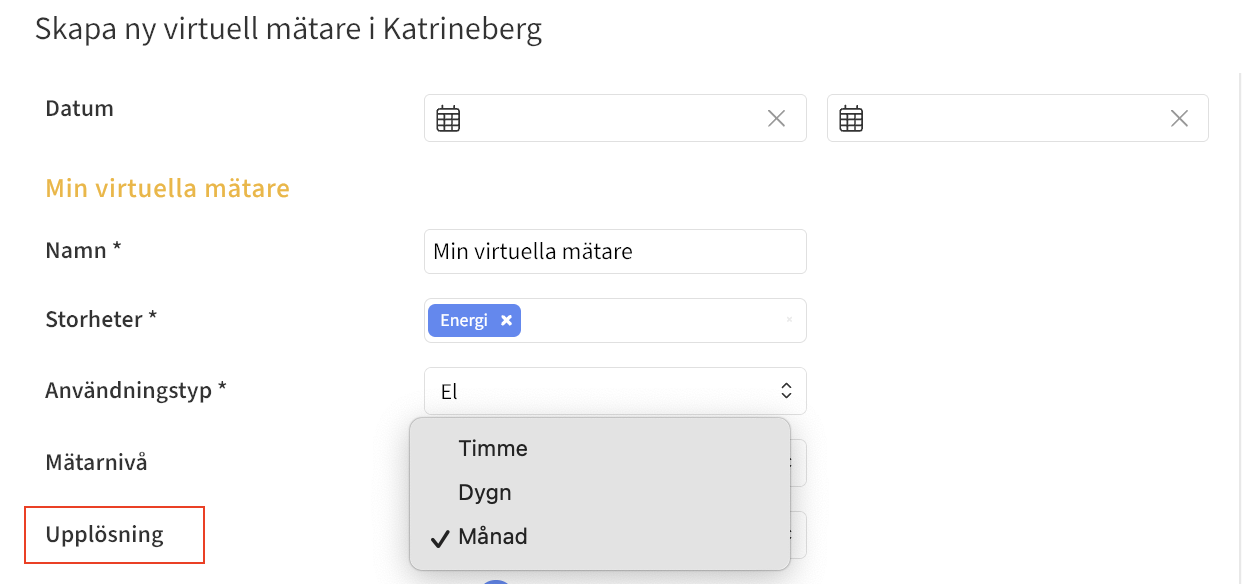1242x584 pixels.
Task: Clear the second Datum field with its X
Action: click(1179, 119)
